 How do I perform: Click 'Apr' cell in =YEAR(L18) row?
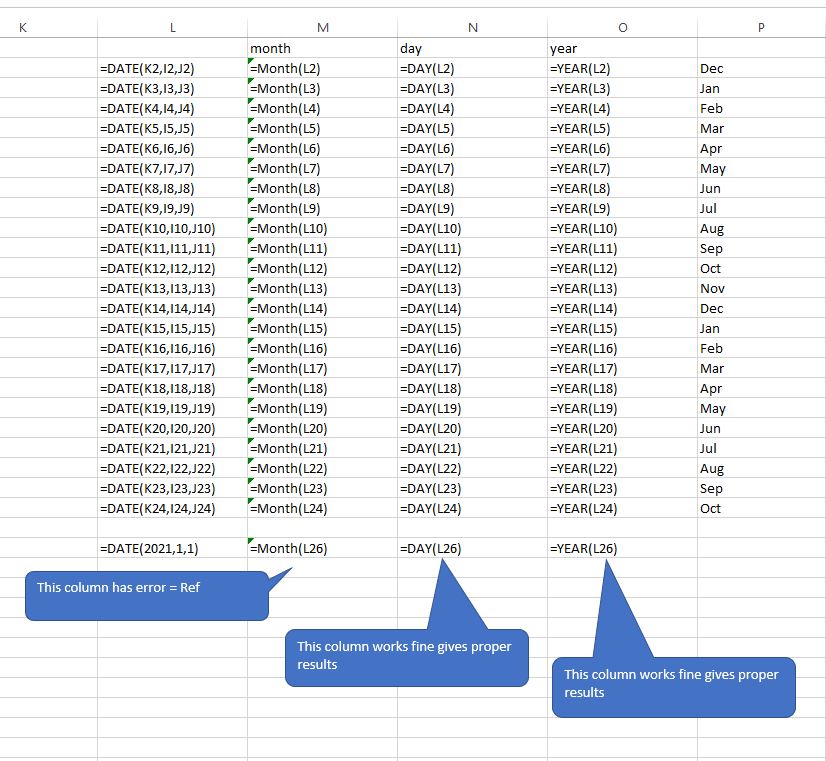coord(761,389)
